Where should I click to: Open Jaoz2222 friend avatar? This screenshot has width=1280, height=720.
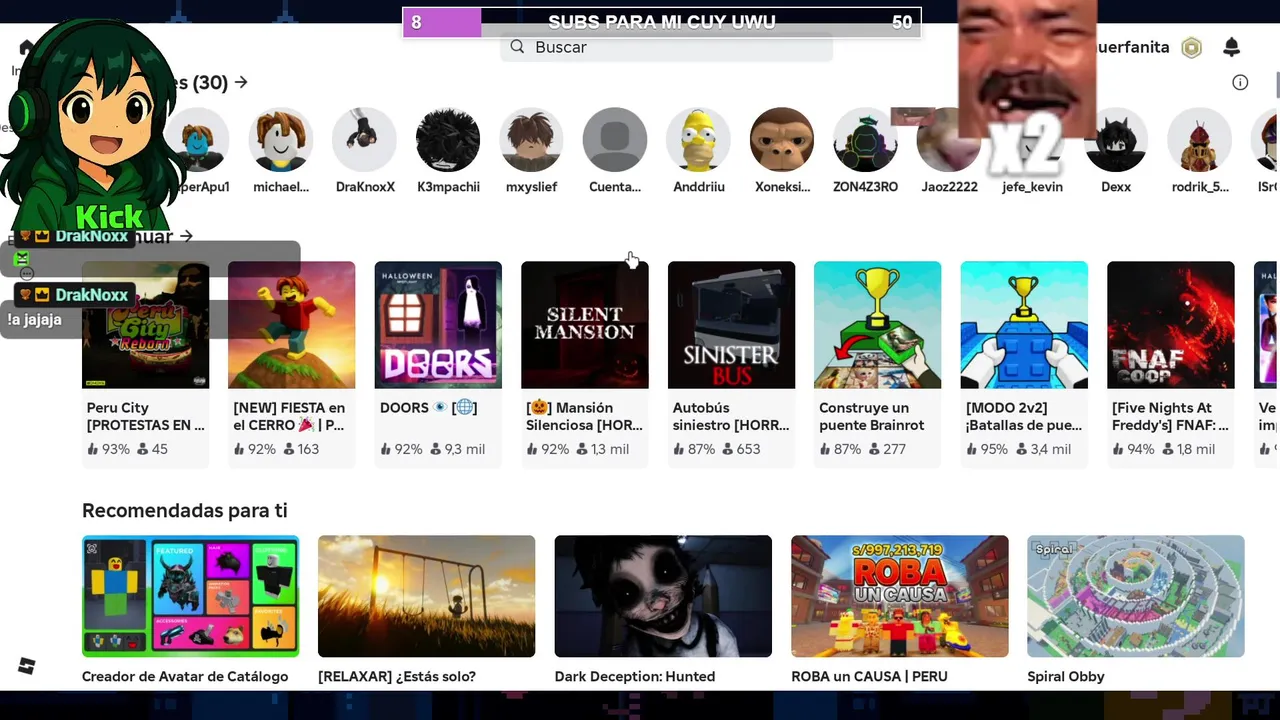948,140
